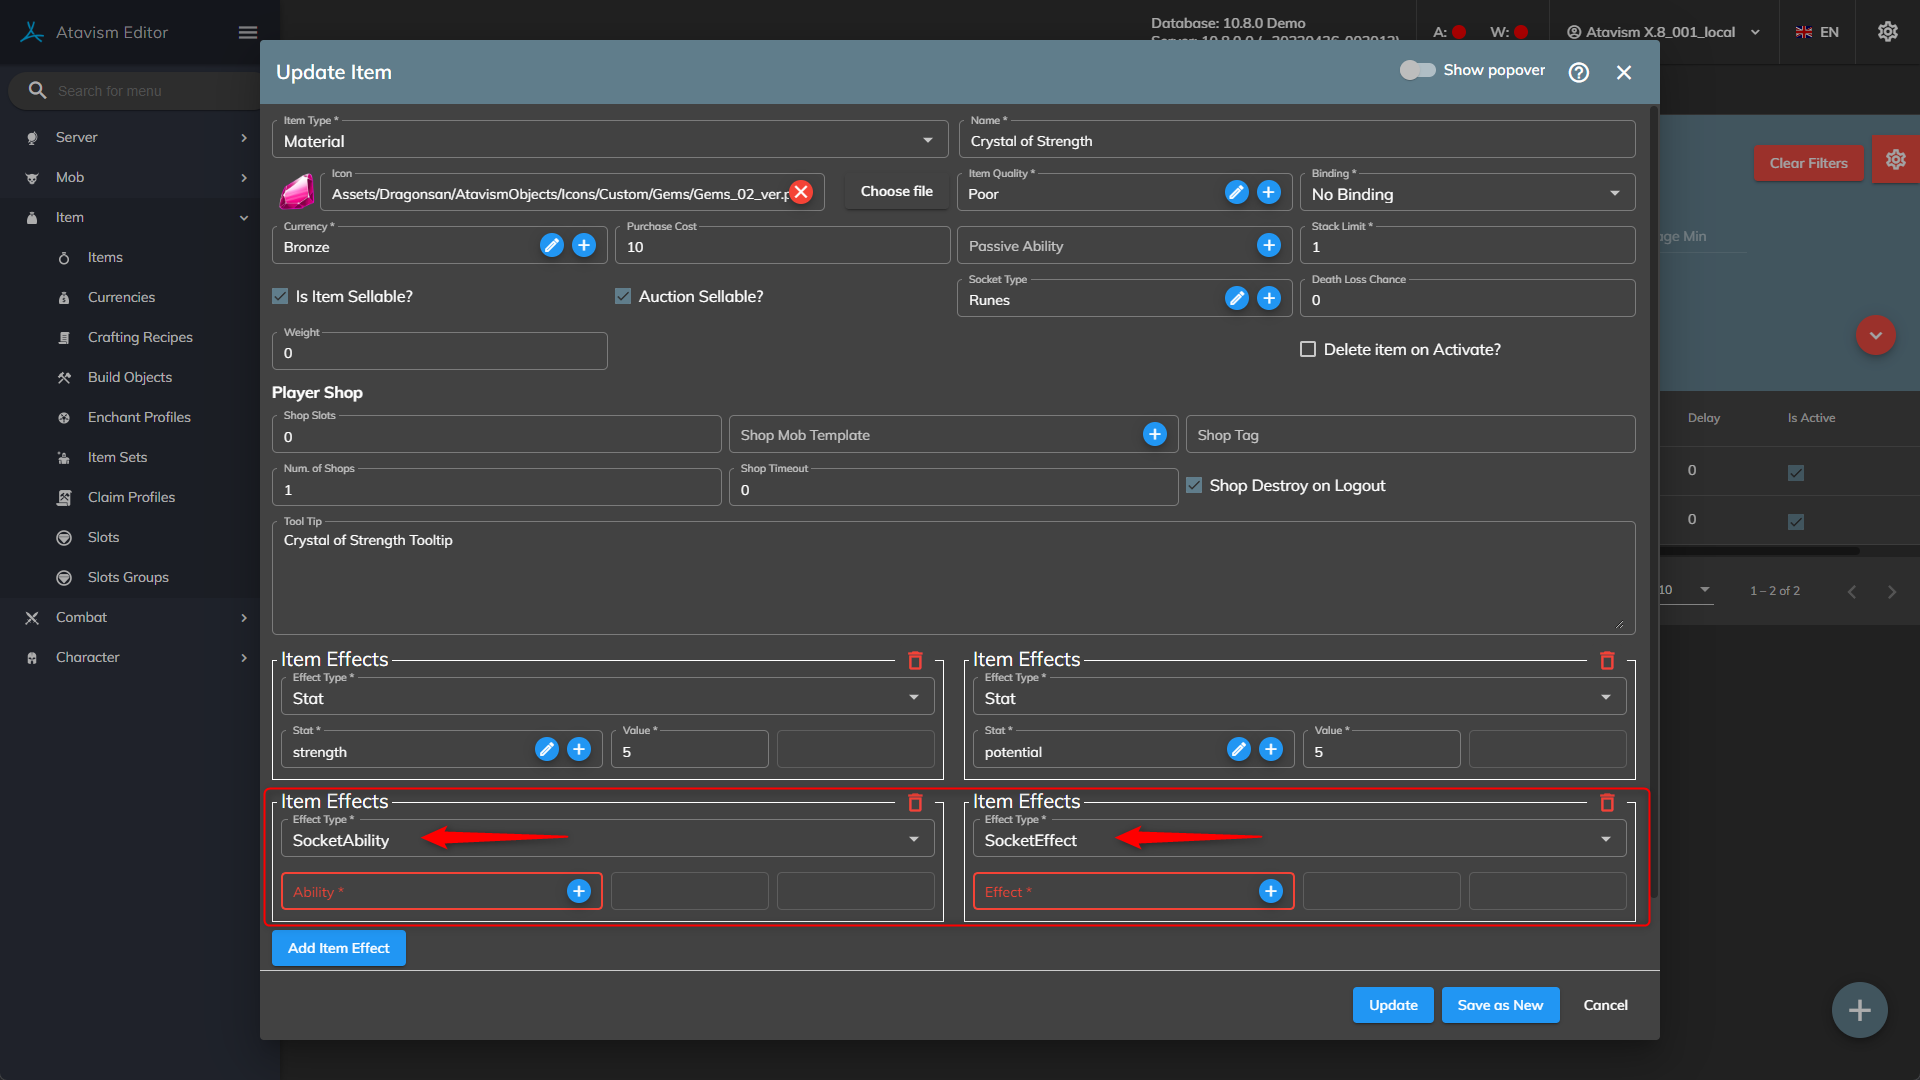Edit the strength stat with pencil icon
The width and height of the screenshot is (1920, 1080).
click(546, 750)
